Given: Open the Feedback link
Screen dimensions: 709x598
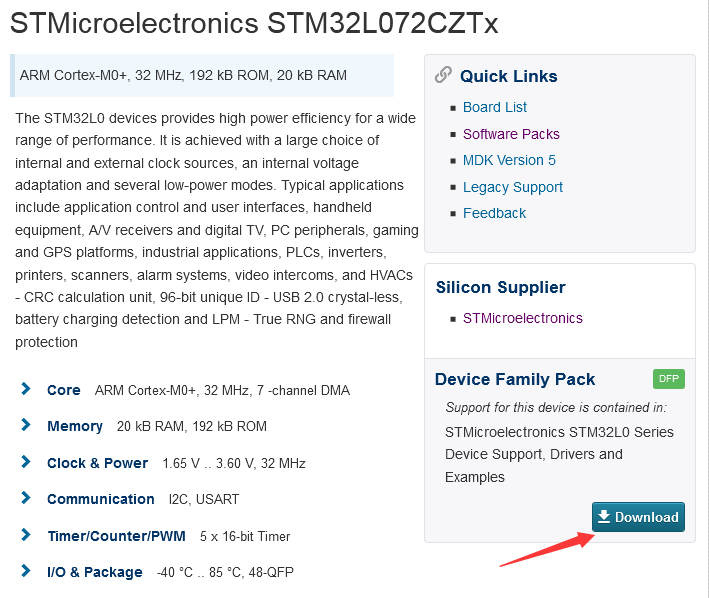Looking at the screenshot, I should 494,213.
